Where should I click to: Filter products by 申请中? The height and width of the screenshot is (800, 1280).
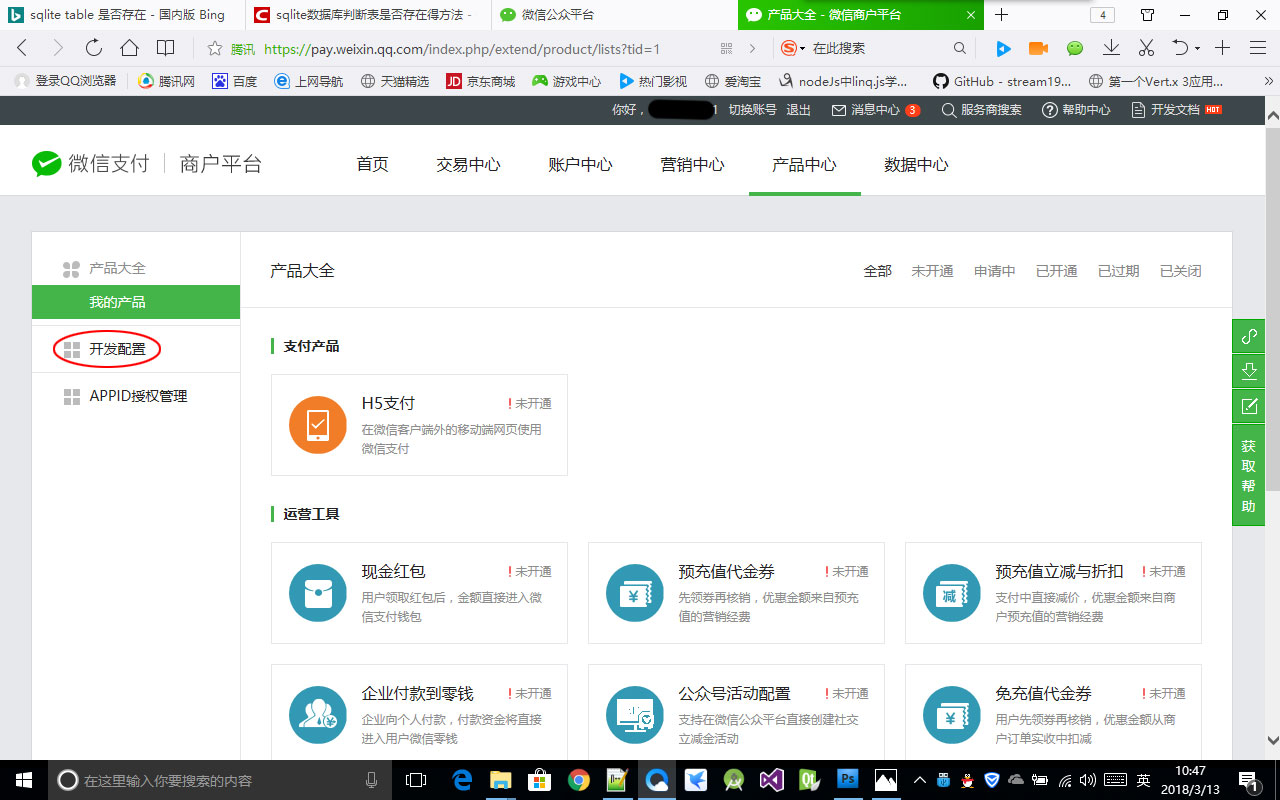click(994, 271)
